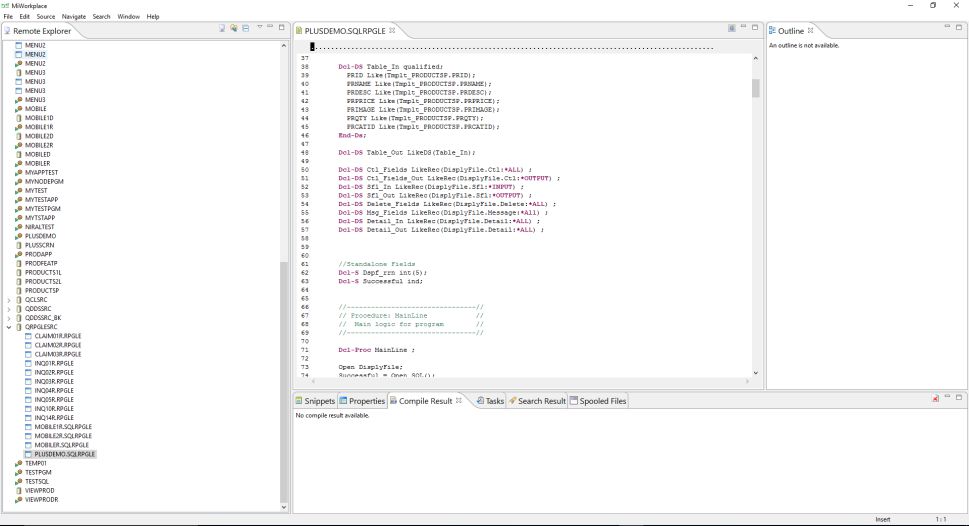Minimize the Outline panel
Viewport: 969px width, 526px height.
[x=947, y=27]
